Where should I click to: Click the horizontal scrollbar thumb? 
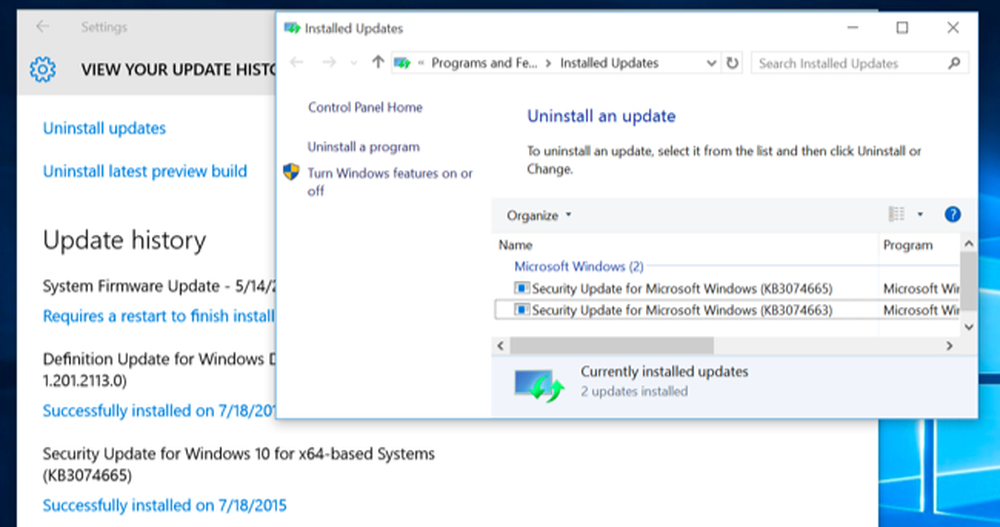pyautogui.click(x=612, y=345)
